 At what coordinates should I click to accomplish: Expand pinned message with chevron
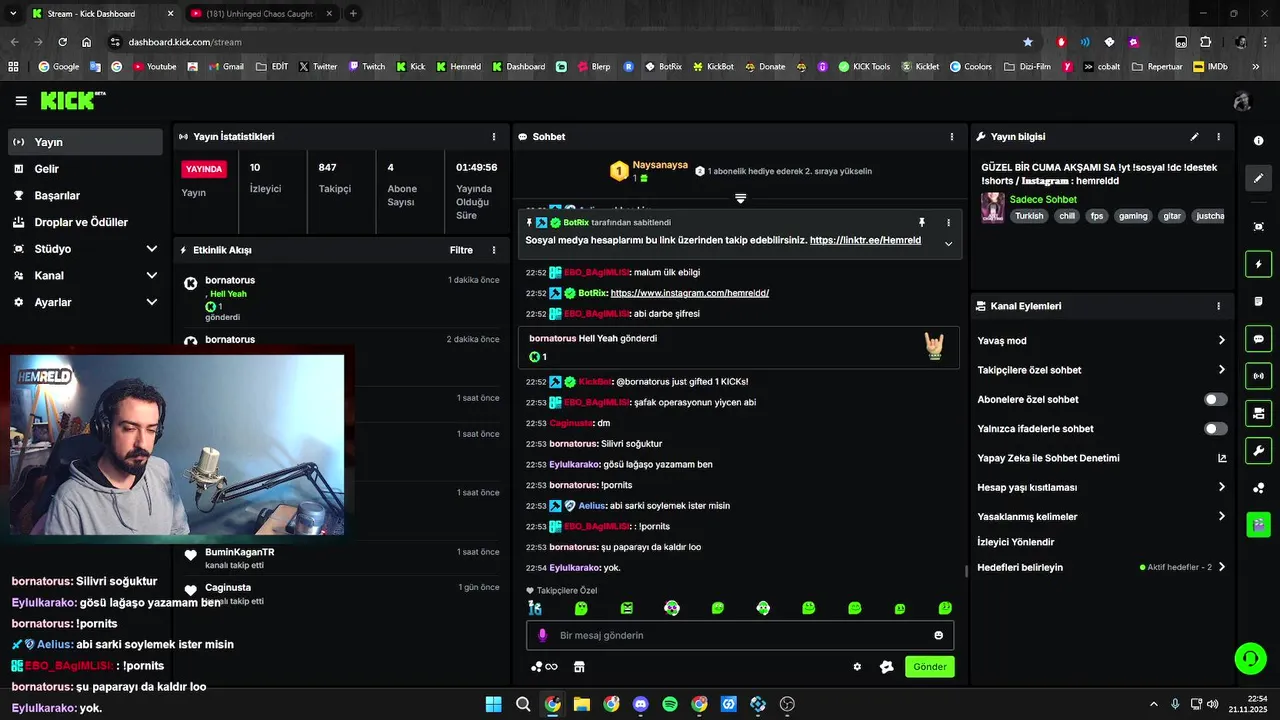[x=948, y=244]
